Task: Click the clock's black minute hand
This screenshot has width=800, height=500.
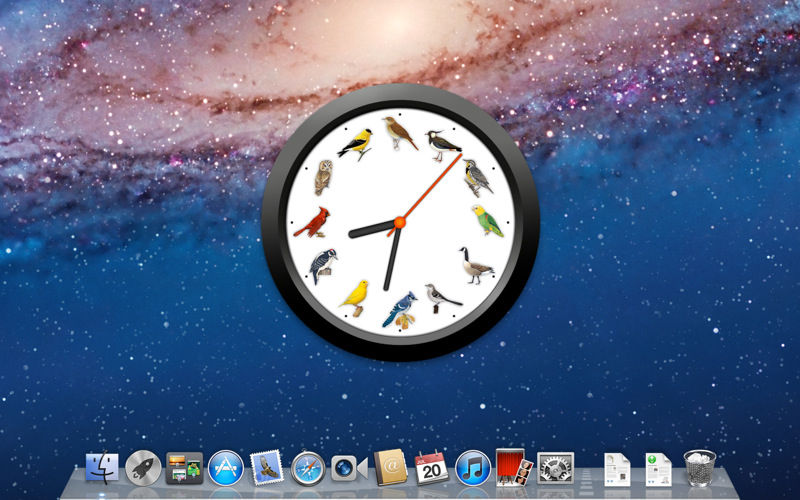Action: coord(392,259)
